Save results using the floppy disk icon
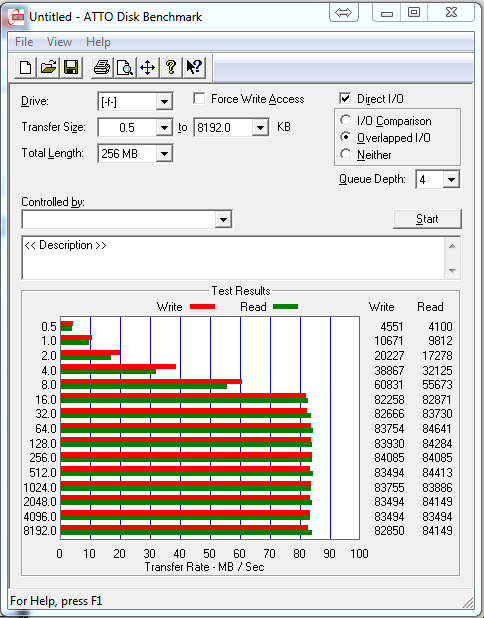Viewport: 484px width, 618px height. [x=71, y=67]
